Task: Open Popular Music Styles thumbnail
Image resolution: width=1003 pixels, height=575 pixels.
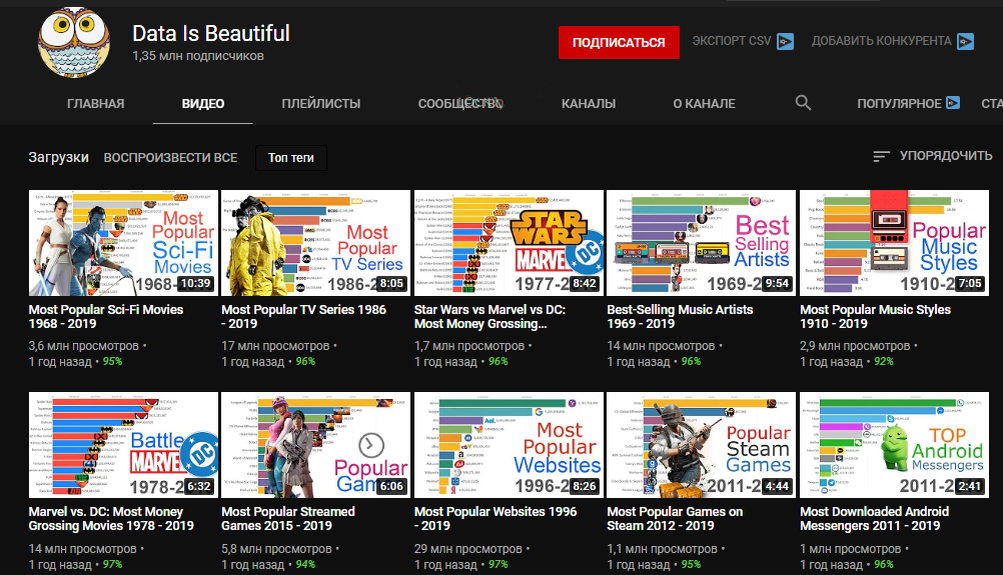Action: click(x=894, y=243)
